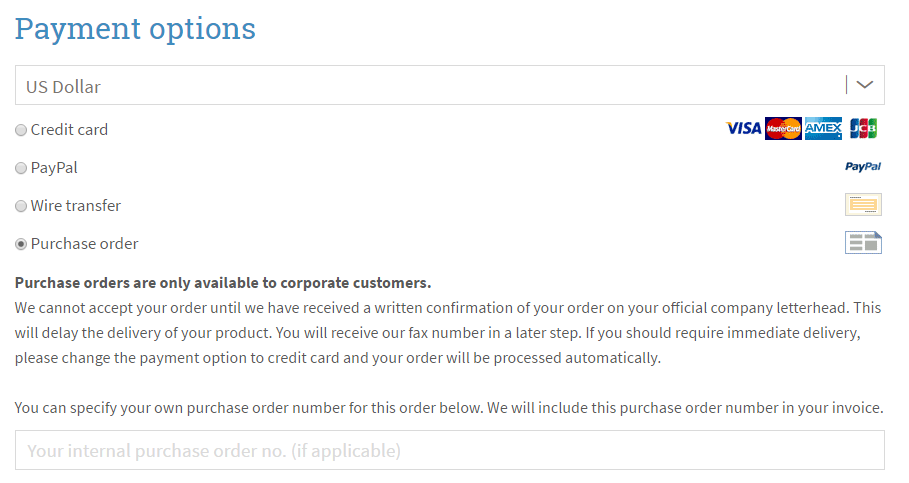
Task: Select the Credit card radio button
Action: click(21, 130)
